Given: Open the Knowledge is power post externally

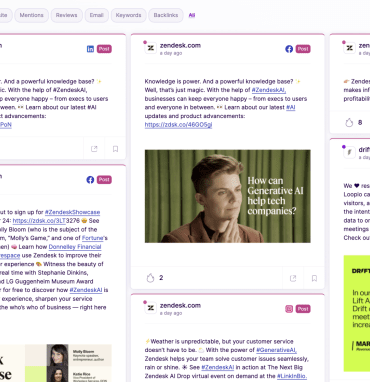Looking at the screenshot, I should click(x=293, y=278).
